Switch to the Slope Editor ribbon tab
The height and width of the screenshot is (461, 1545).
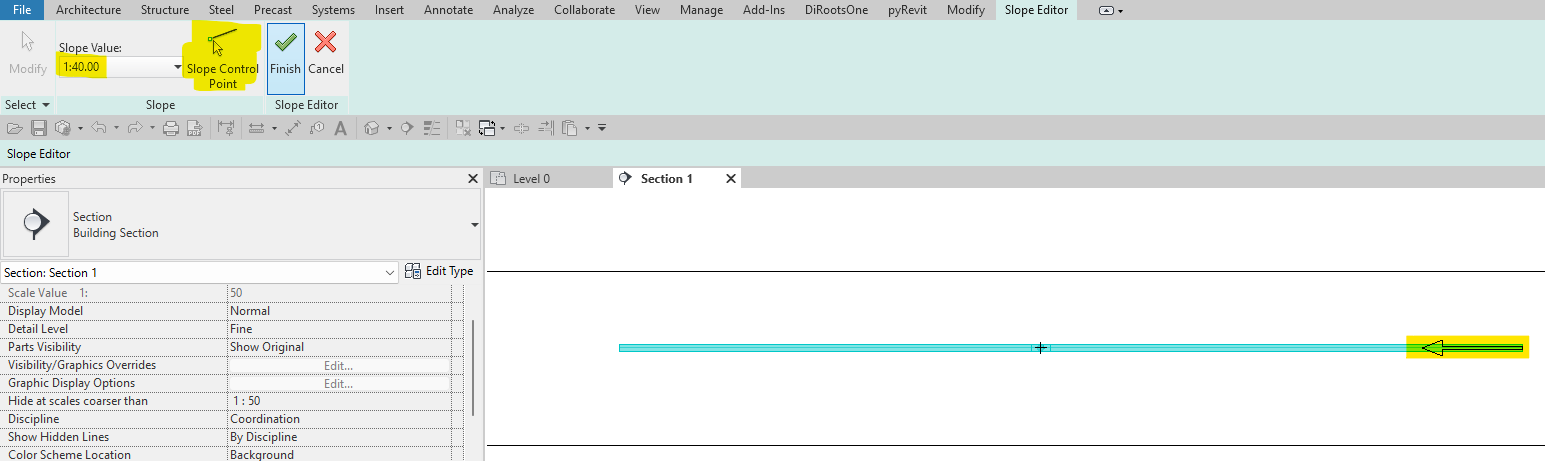[1036, 10]
